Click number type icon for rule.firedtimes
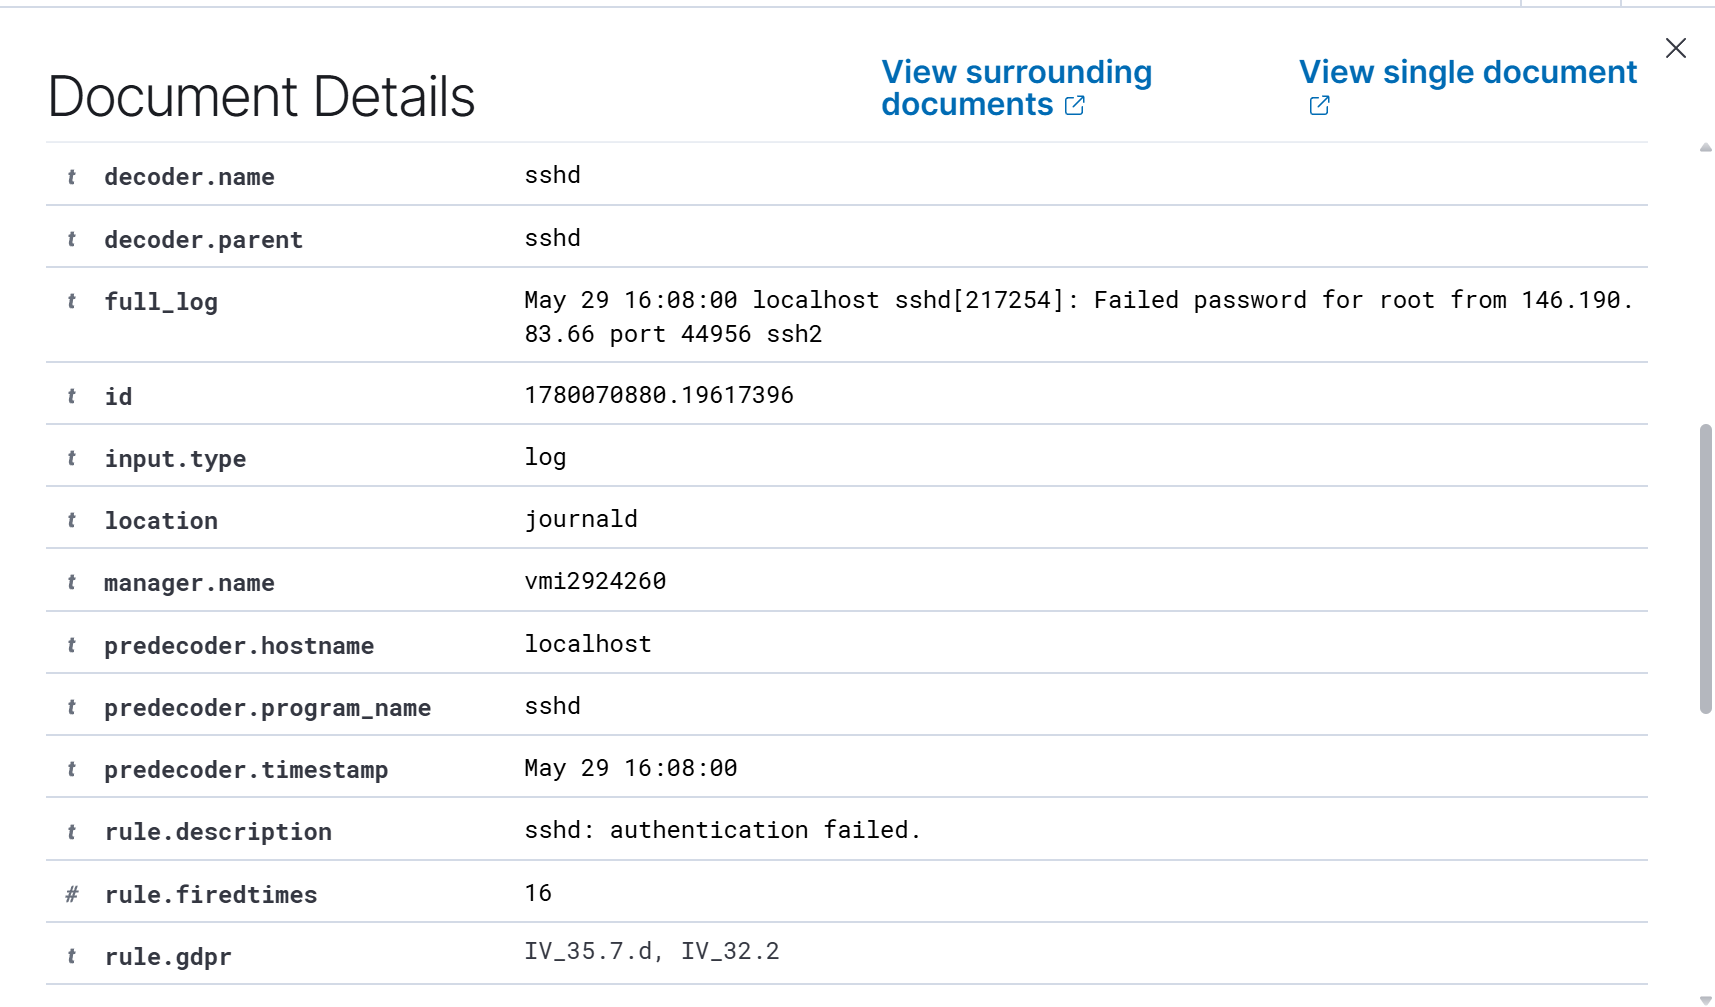This screenshot has height=1007, width=1715. tap(71, 894)
